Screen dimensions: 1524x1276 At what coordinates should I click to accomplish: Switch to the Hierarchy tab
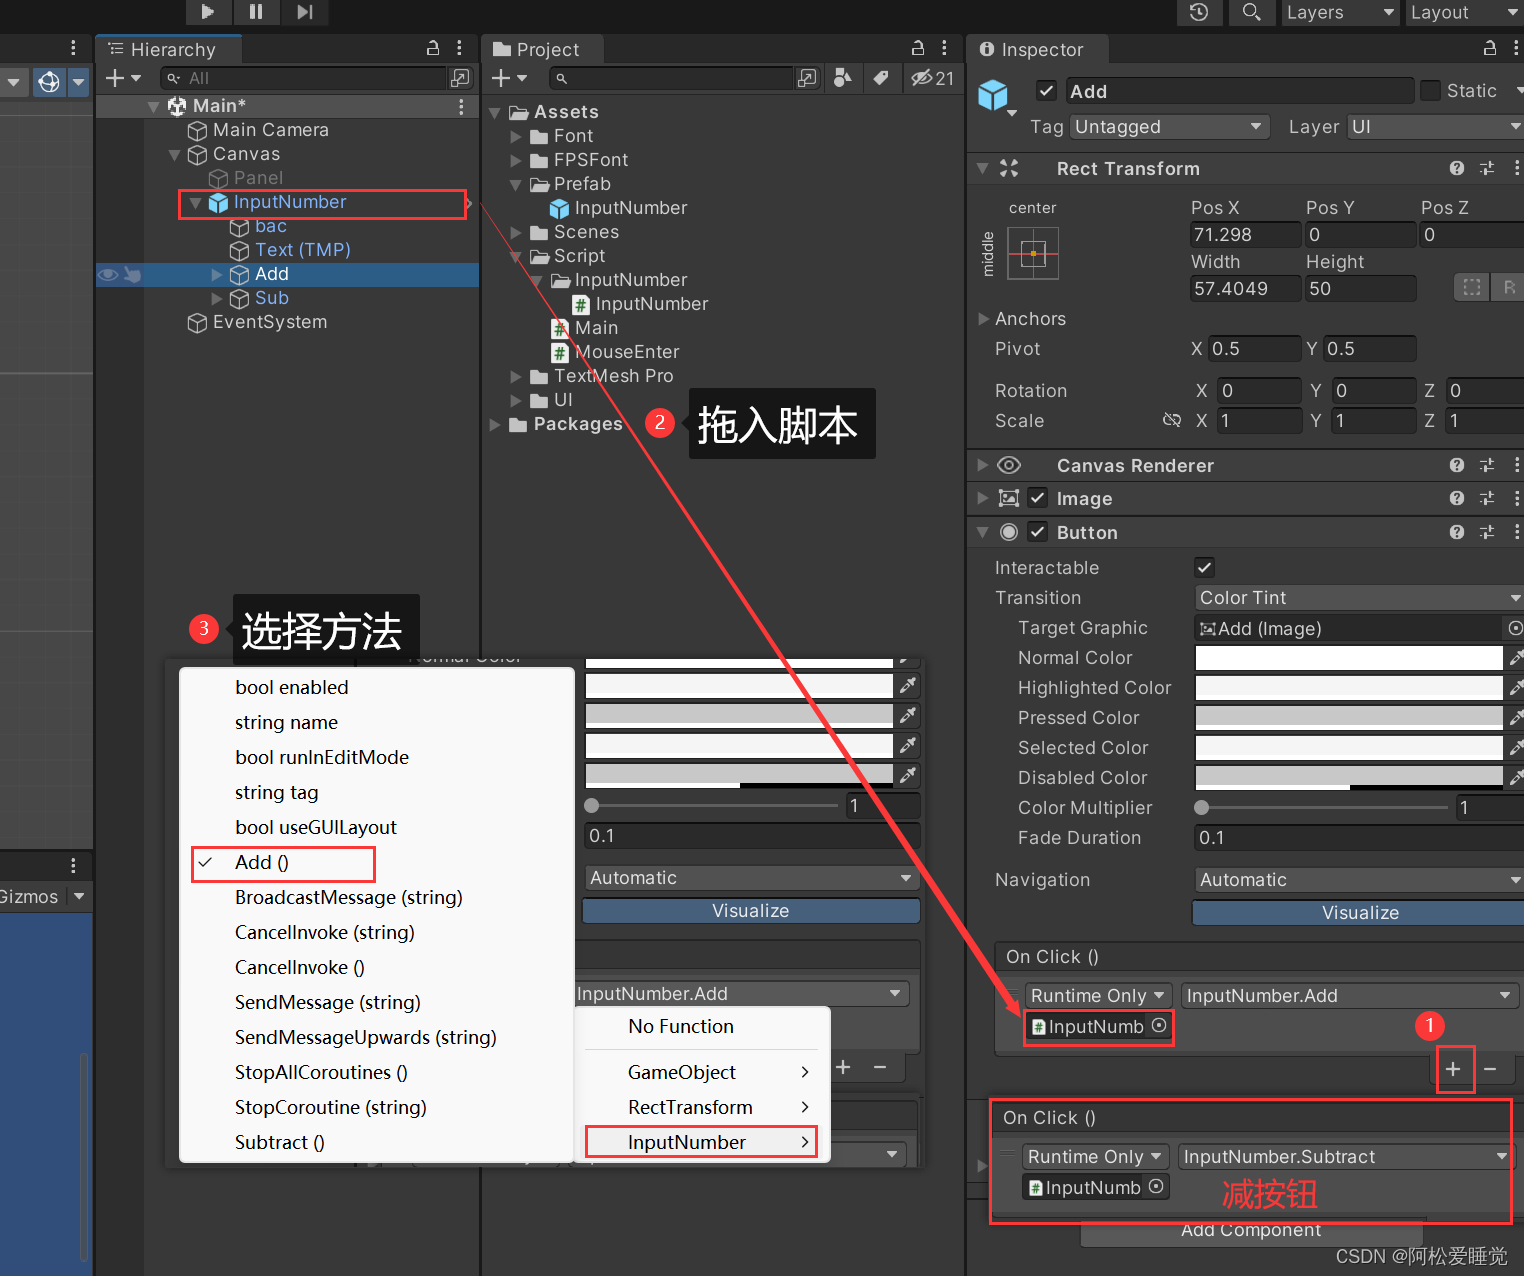click(170, 49)
